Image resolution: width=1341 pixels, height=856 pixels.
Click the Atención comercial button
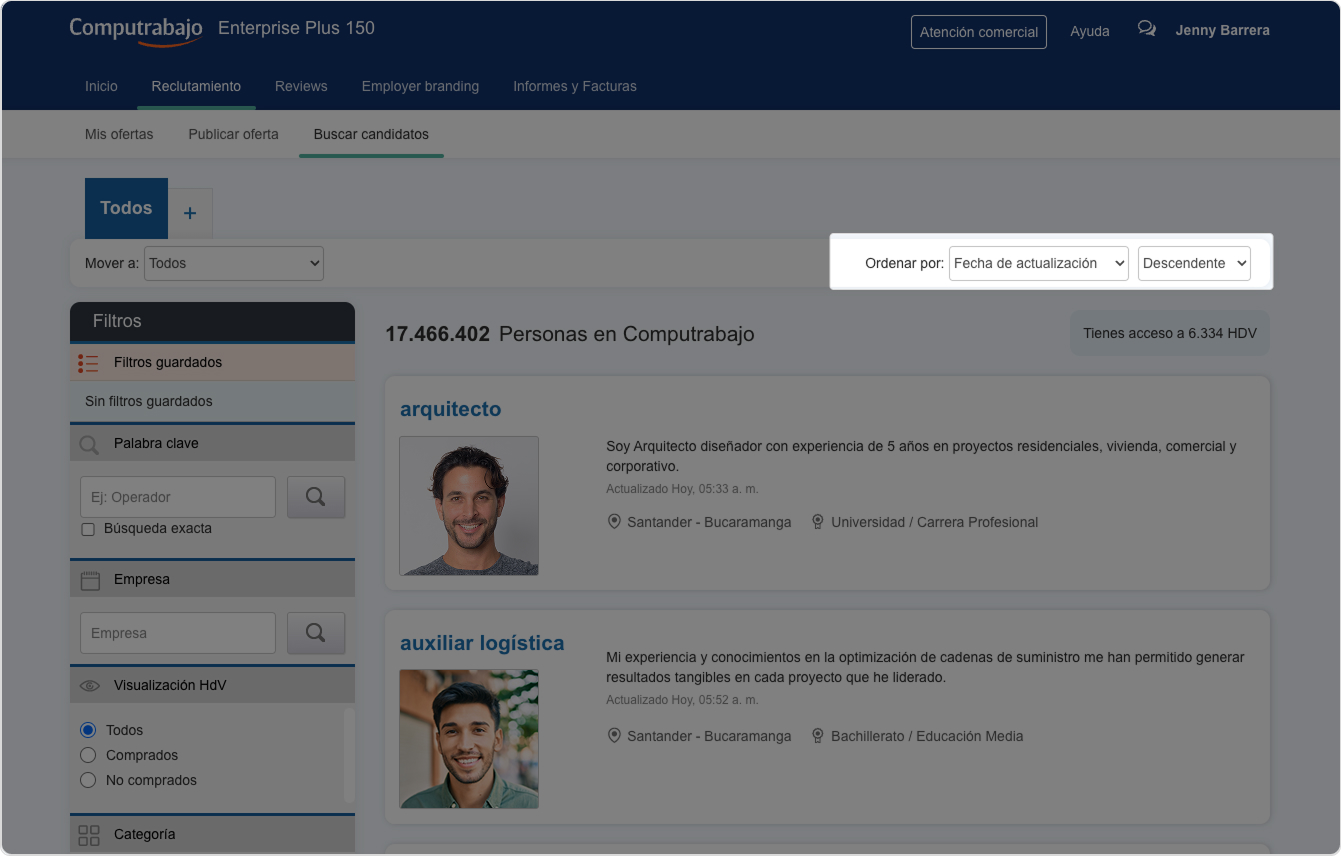pos(978,32)
